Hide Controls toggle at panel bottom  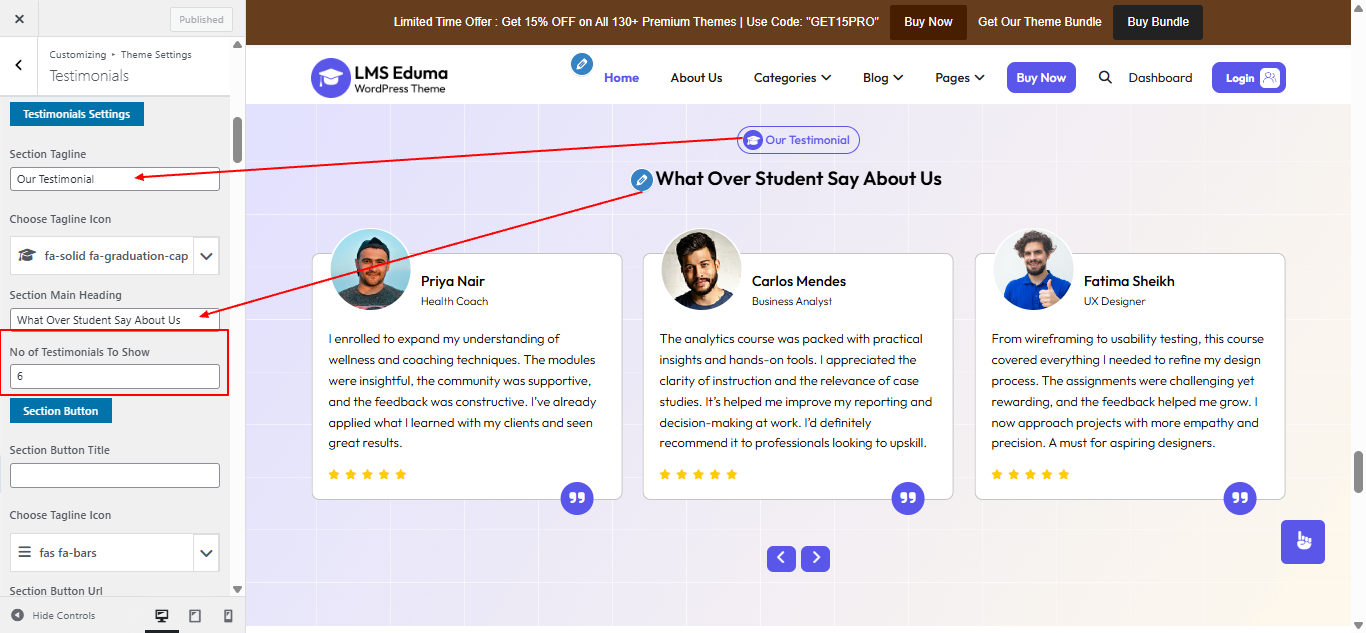tap(53, 616)
